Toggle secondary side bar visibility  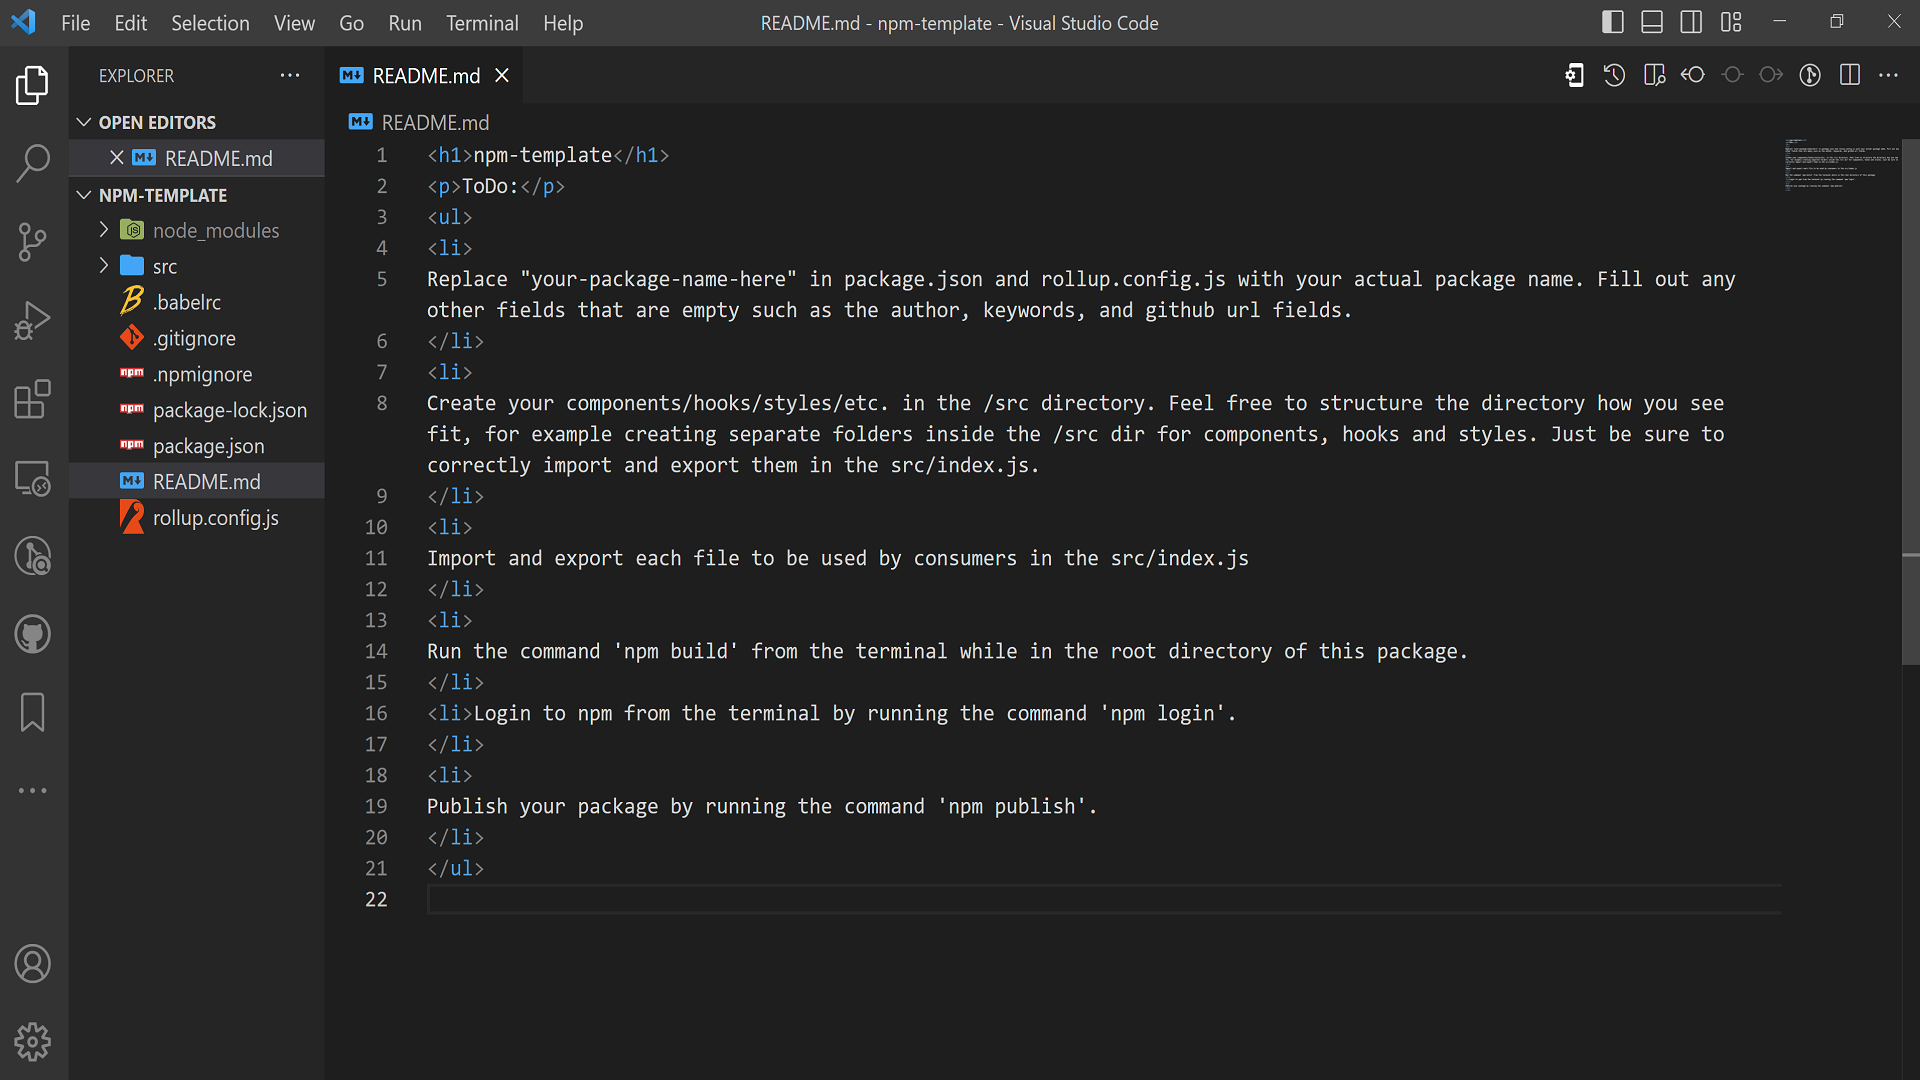(x=1691, y=22)
